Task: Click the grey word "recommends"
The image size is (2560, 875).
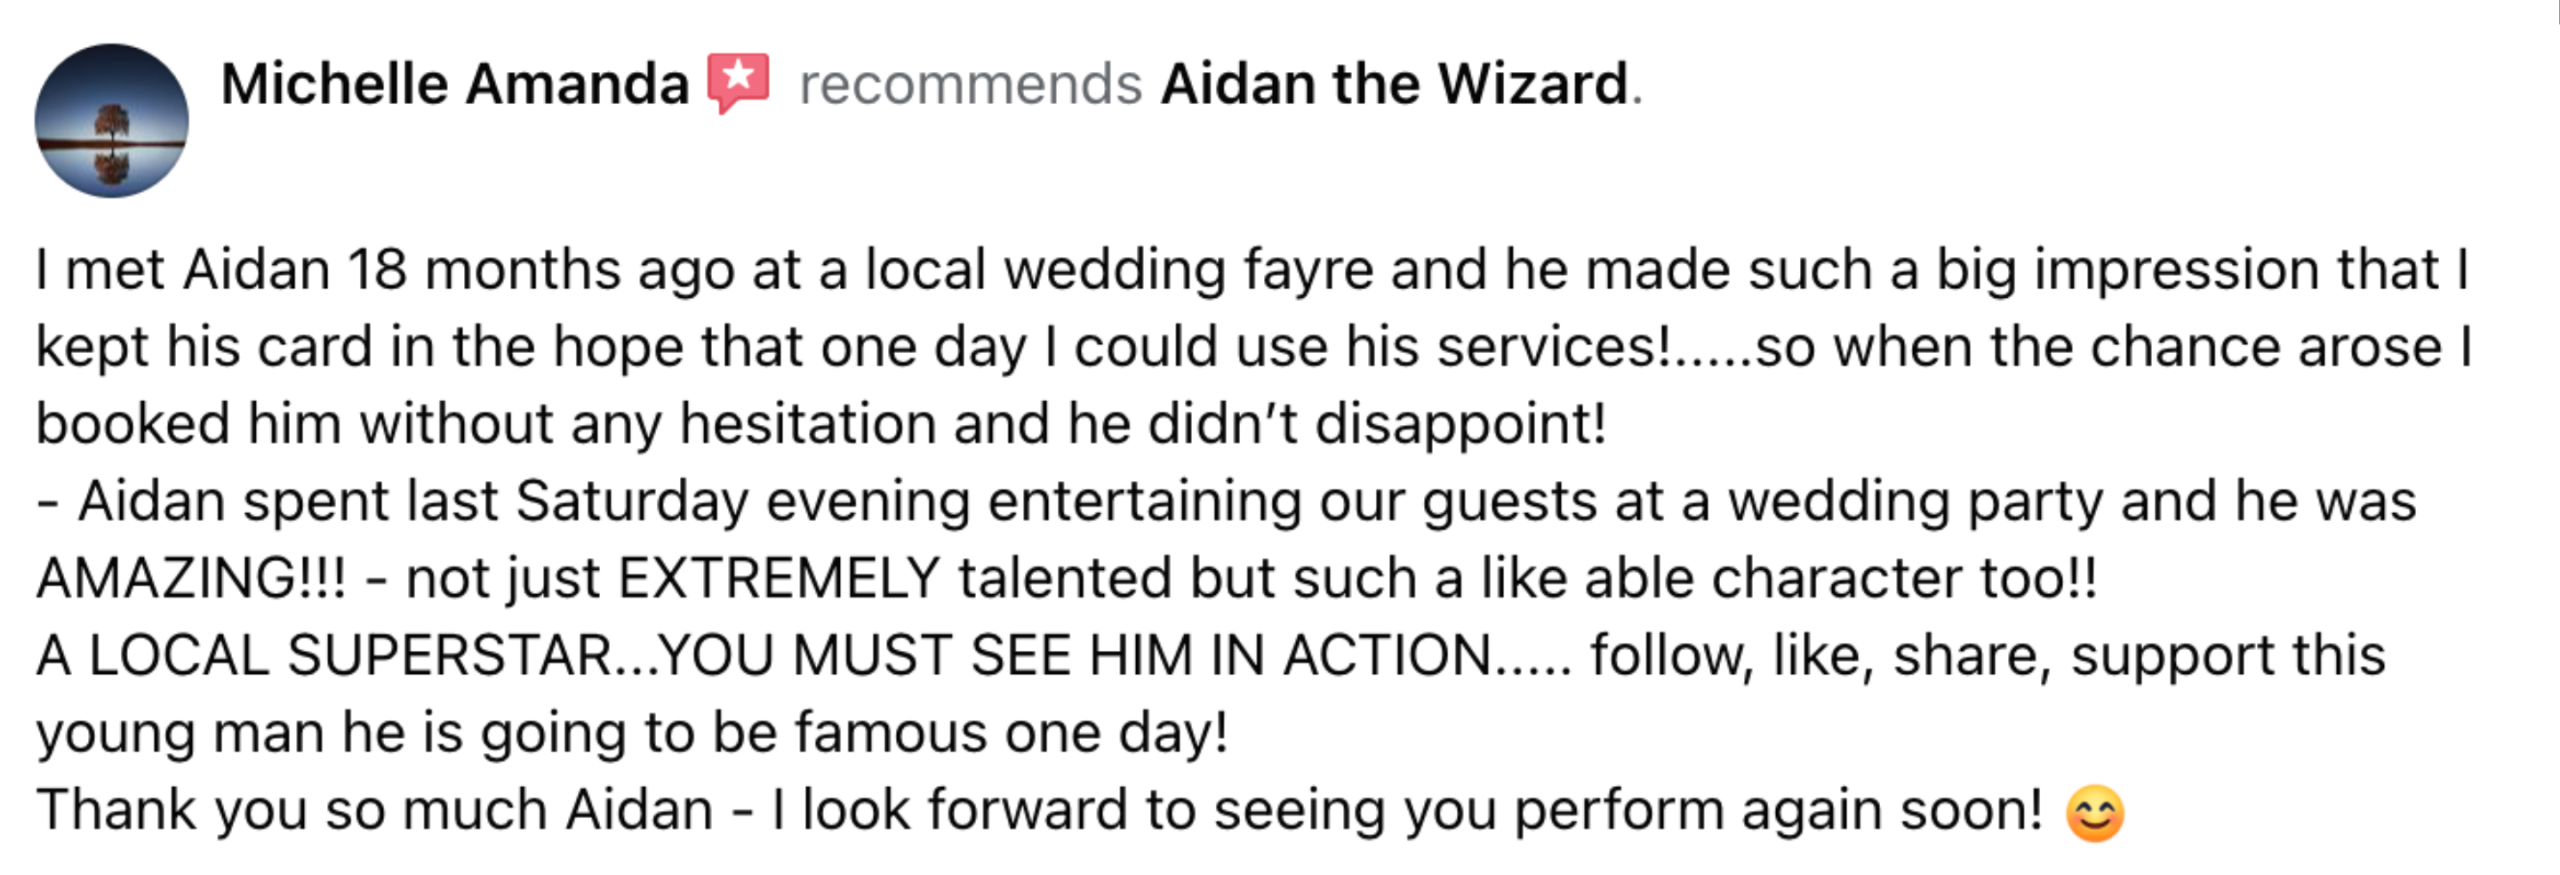Action: click(x=970, y=83)
